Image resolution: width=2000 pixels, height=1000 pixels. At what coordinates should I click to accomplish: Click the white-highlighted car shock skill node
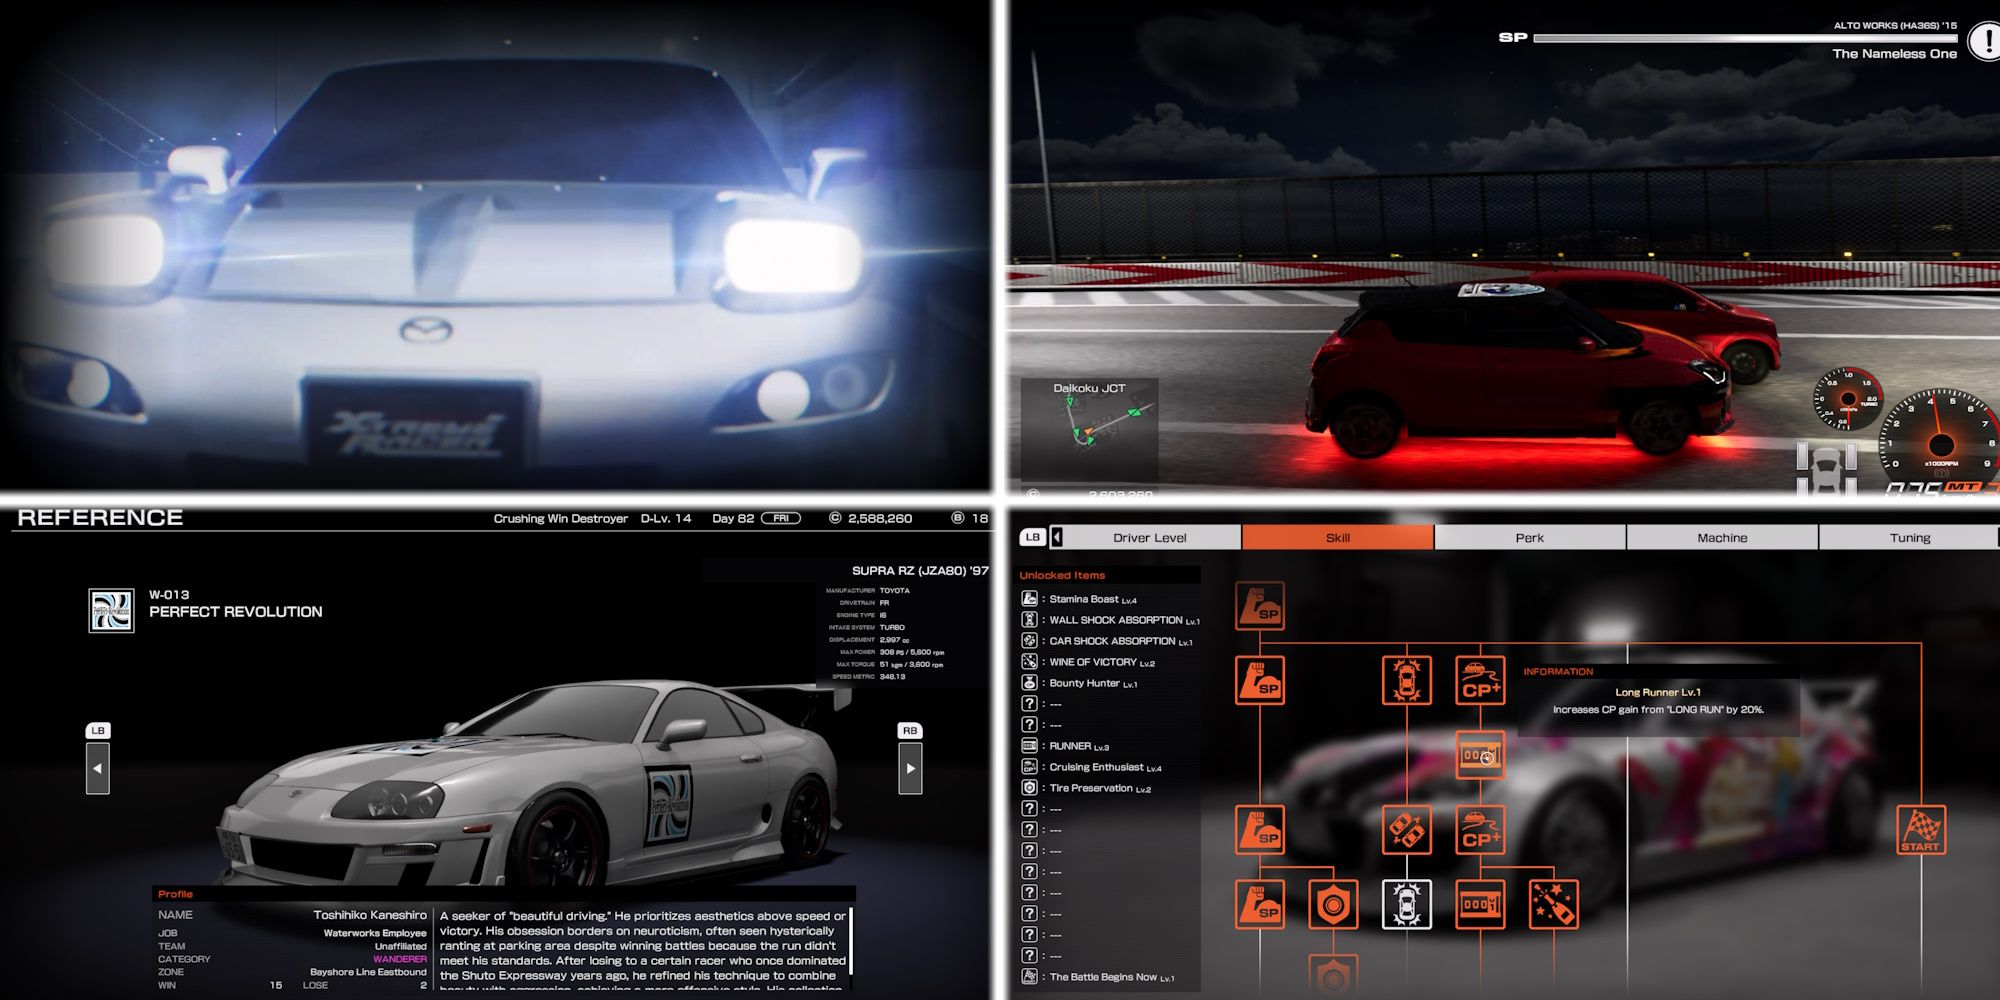1406,904
